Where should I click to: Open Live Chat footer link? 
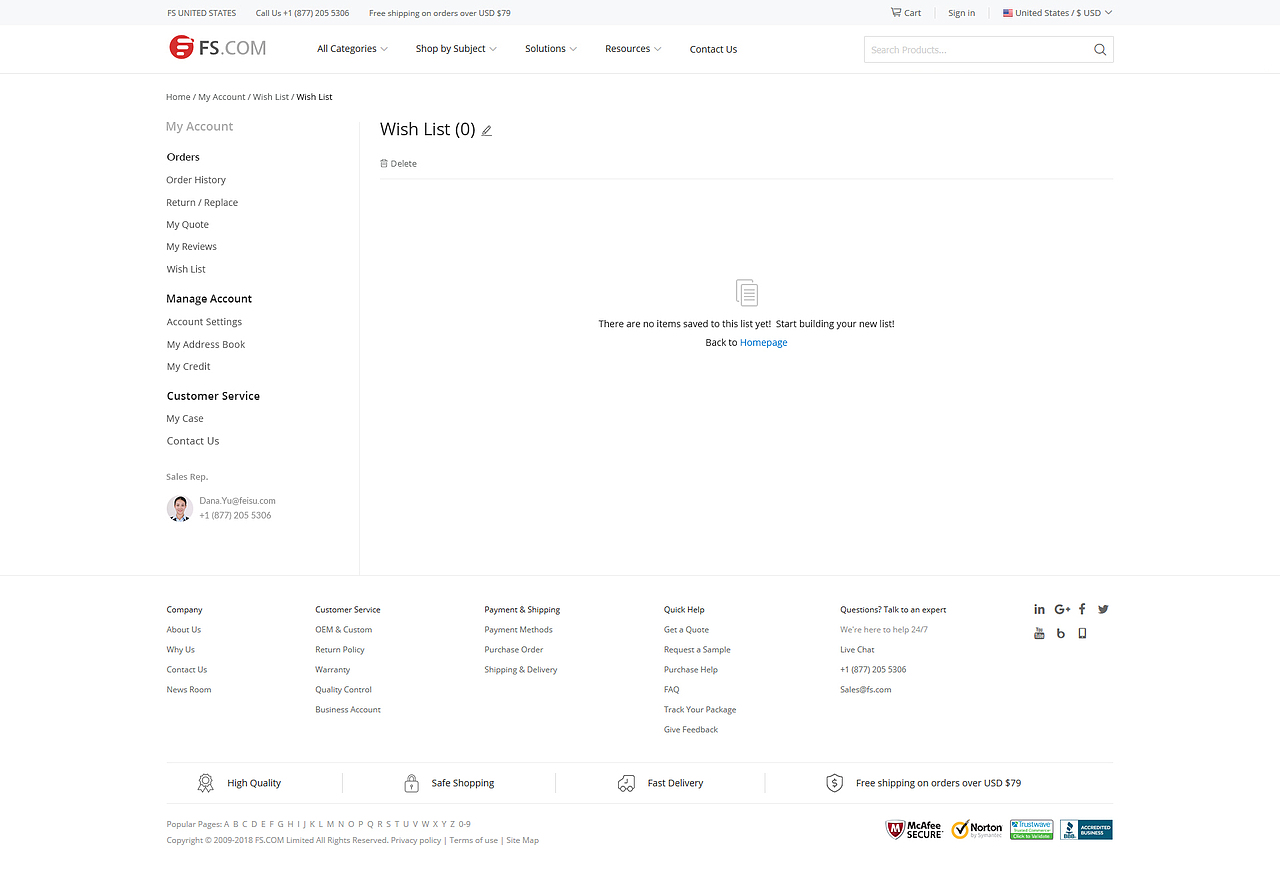pyautogui.click(x=857, y=650)
